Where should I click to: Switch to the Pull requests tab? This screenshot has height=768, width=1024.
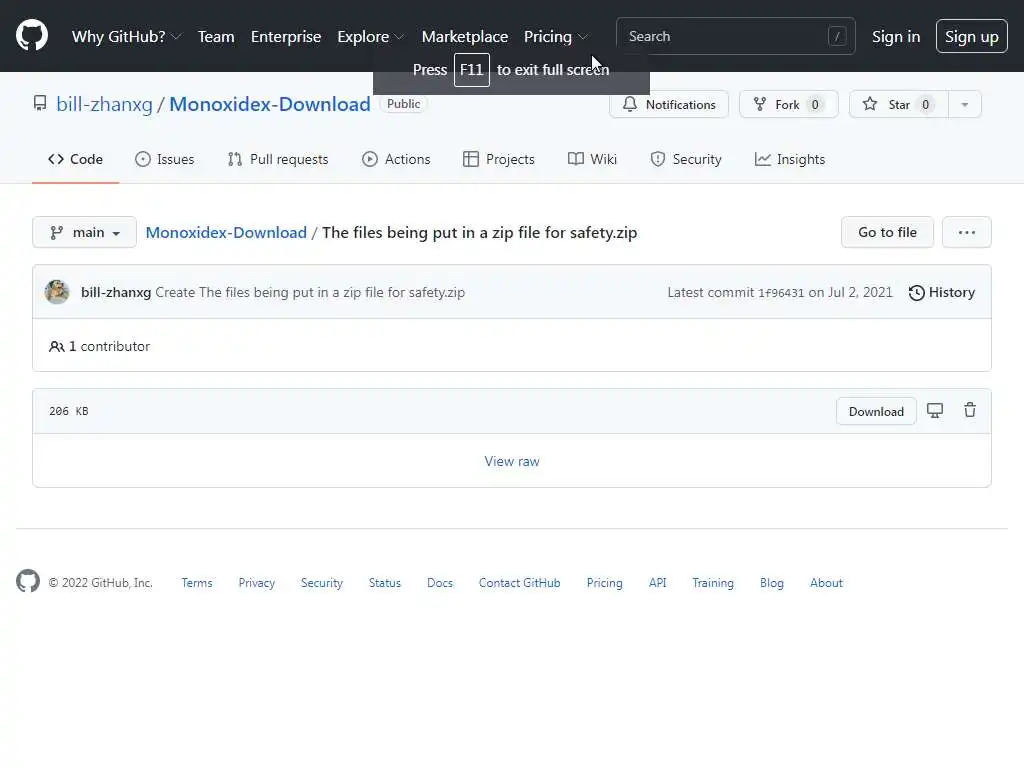coord(278,159)
